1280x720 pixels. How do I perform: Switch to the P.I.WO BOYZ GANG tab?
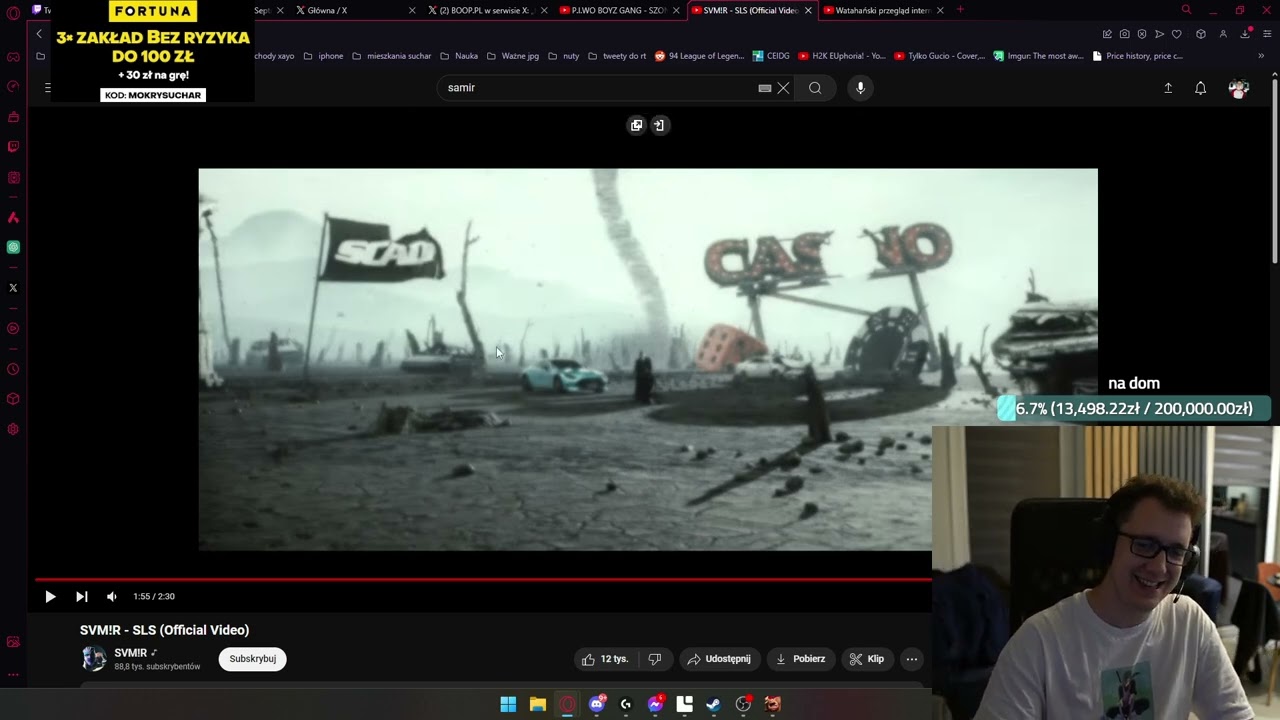point(618,10)
